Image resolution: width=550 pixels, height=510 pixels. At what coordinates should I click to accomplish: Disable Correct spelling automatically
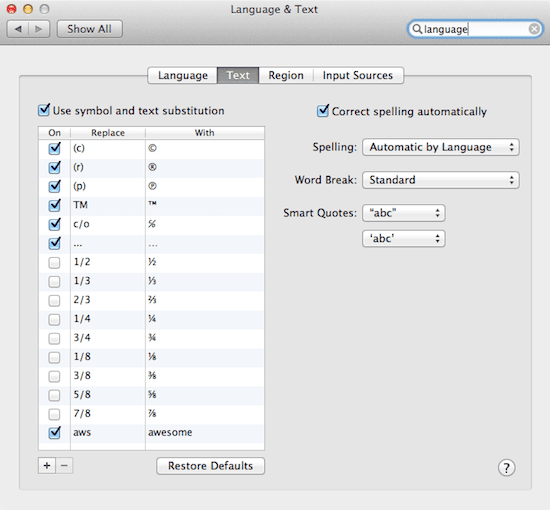coord(323,110)
